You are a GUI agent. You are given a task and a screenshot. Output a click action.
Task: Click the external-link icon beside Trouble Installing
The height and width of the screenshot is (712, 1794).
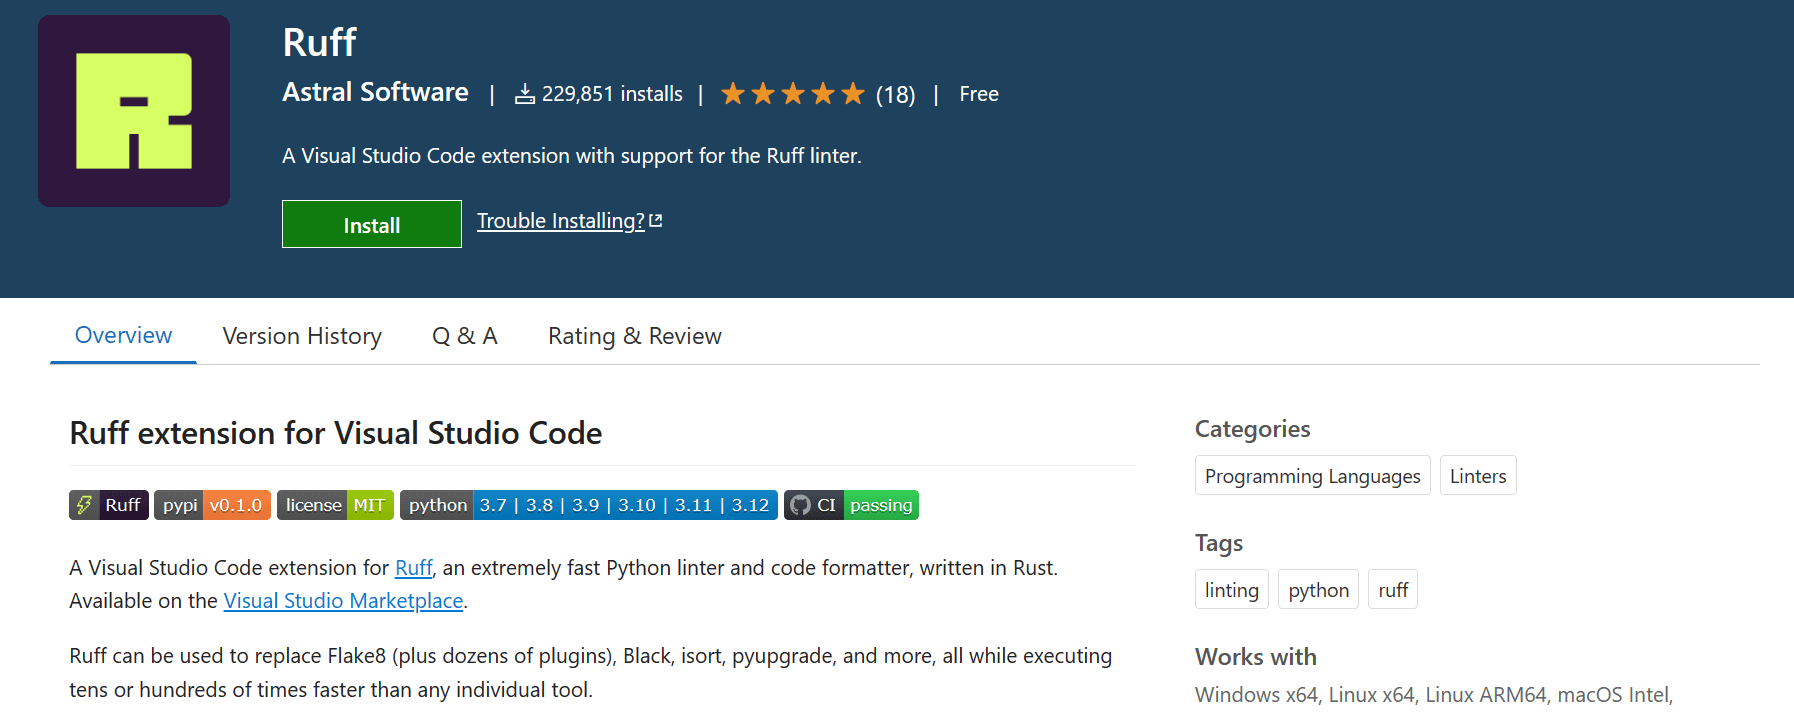[x=656, y=221]
